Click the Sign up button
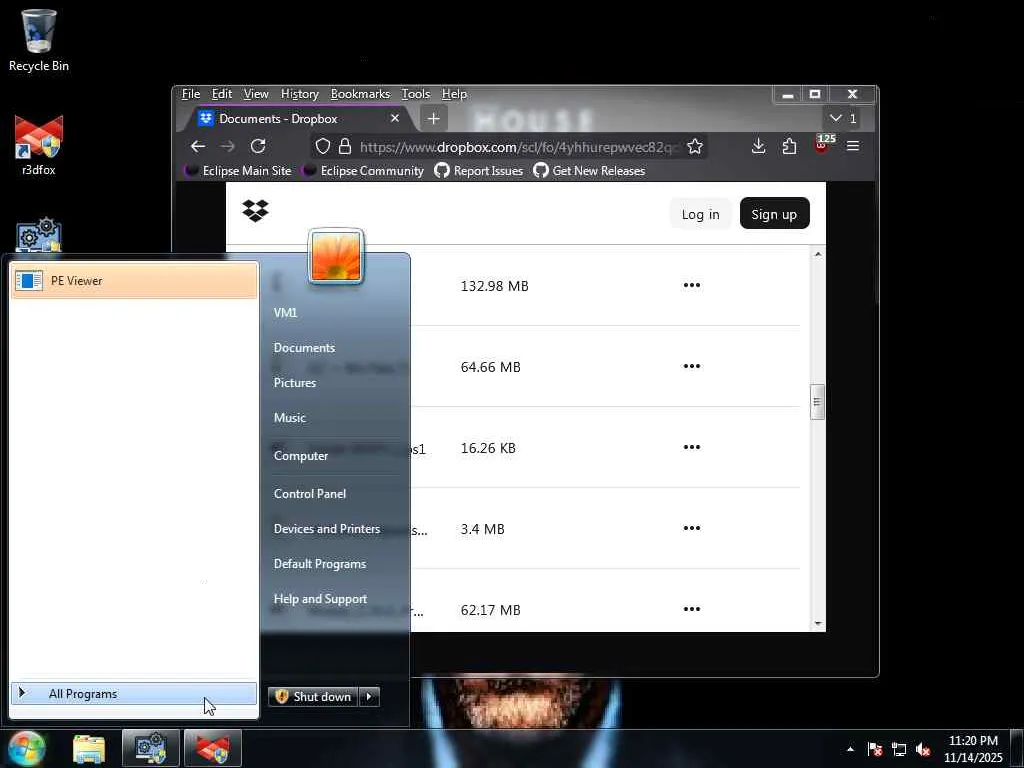The image size is (1024, 768). tap(774, 214)
